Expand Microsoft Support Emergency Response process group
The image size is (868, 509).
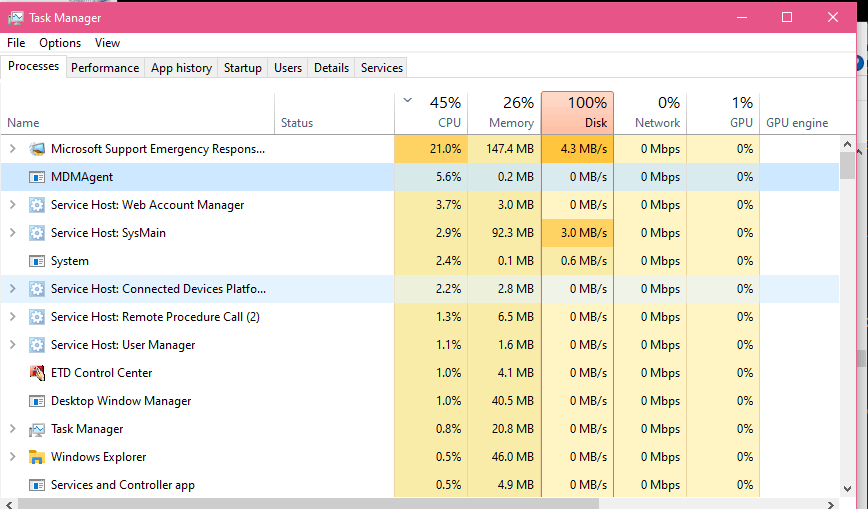[x=13, y=149]
